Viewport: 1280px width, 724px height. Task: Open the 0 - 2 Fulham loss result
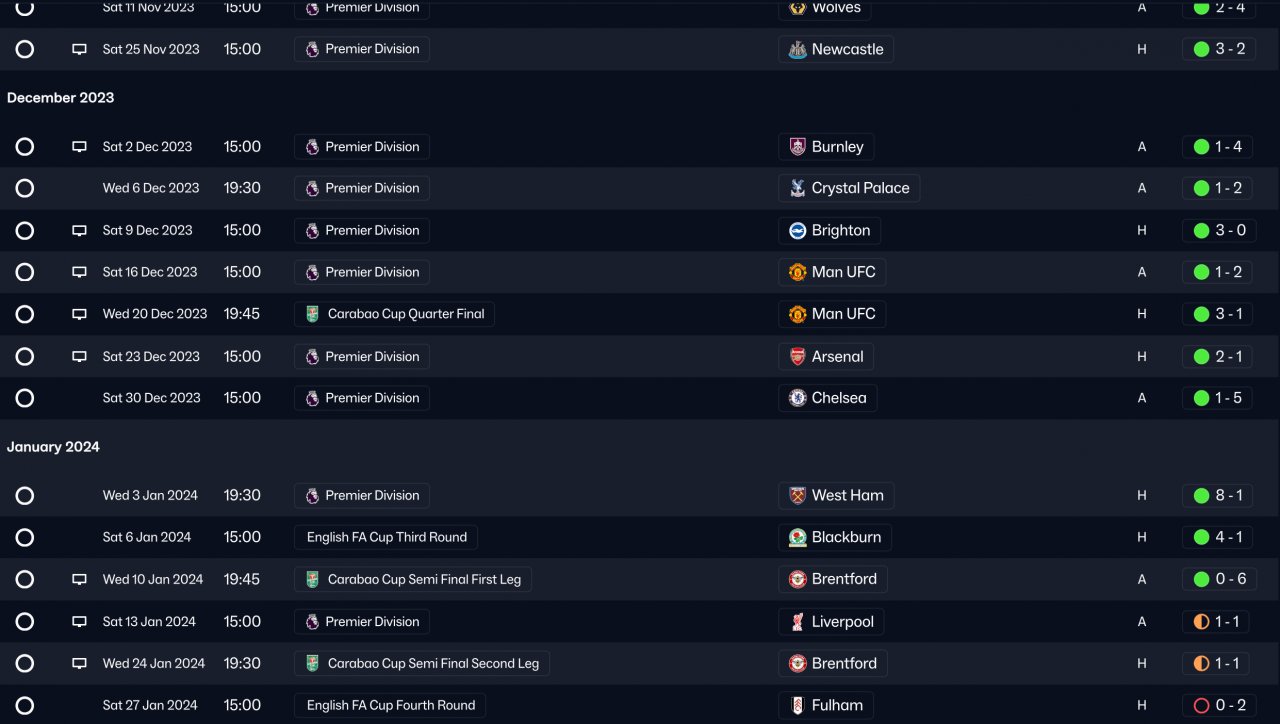click(1217, 705)
